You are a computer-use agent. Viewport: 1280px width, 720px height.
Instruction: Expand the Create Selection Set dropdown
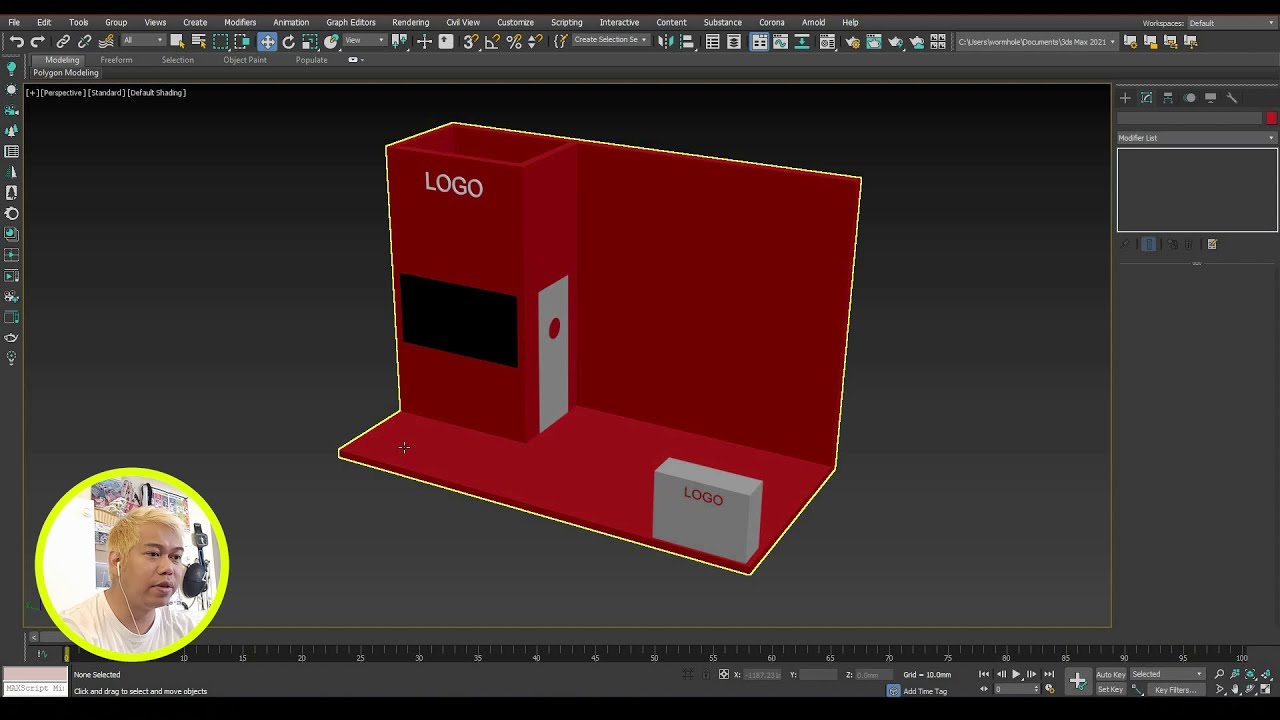(x=611, y=40)
